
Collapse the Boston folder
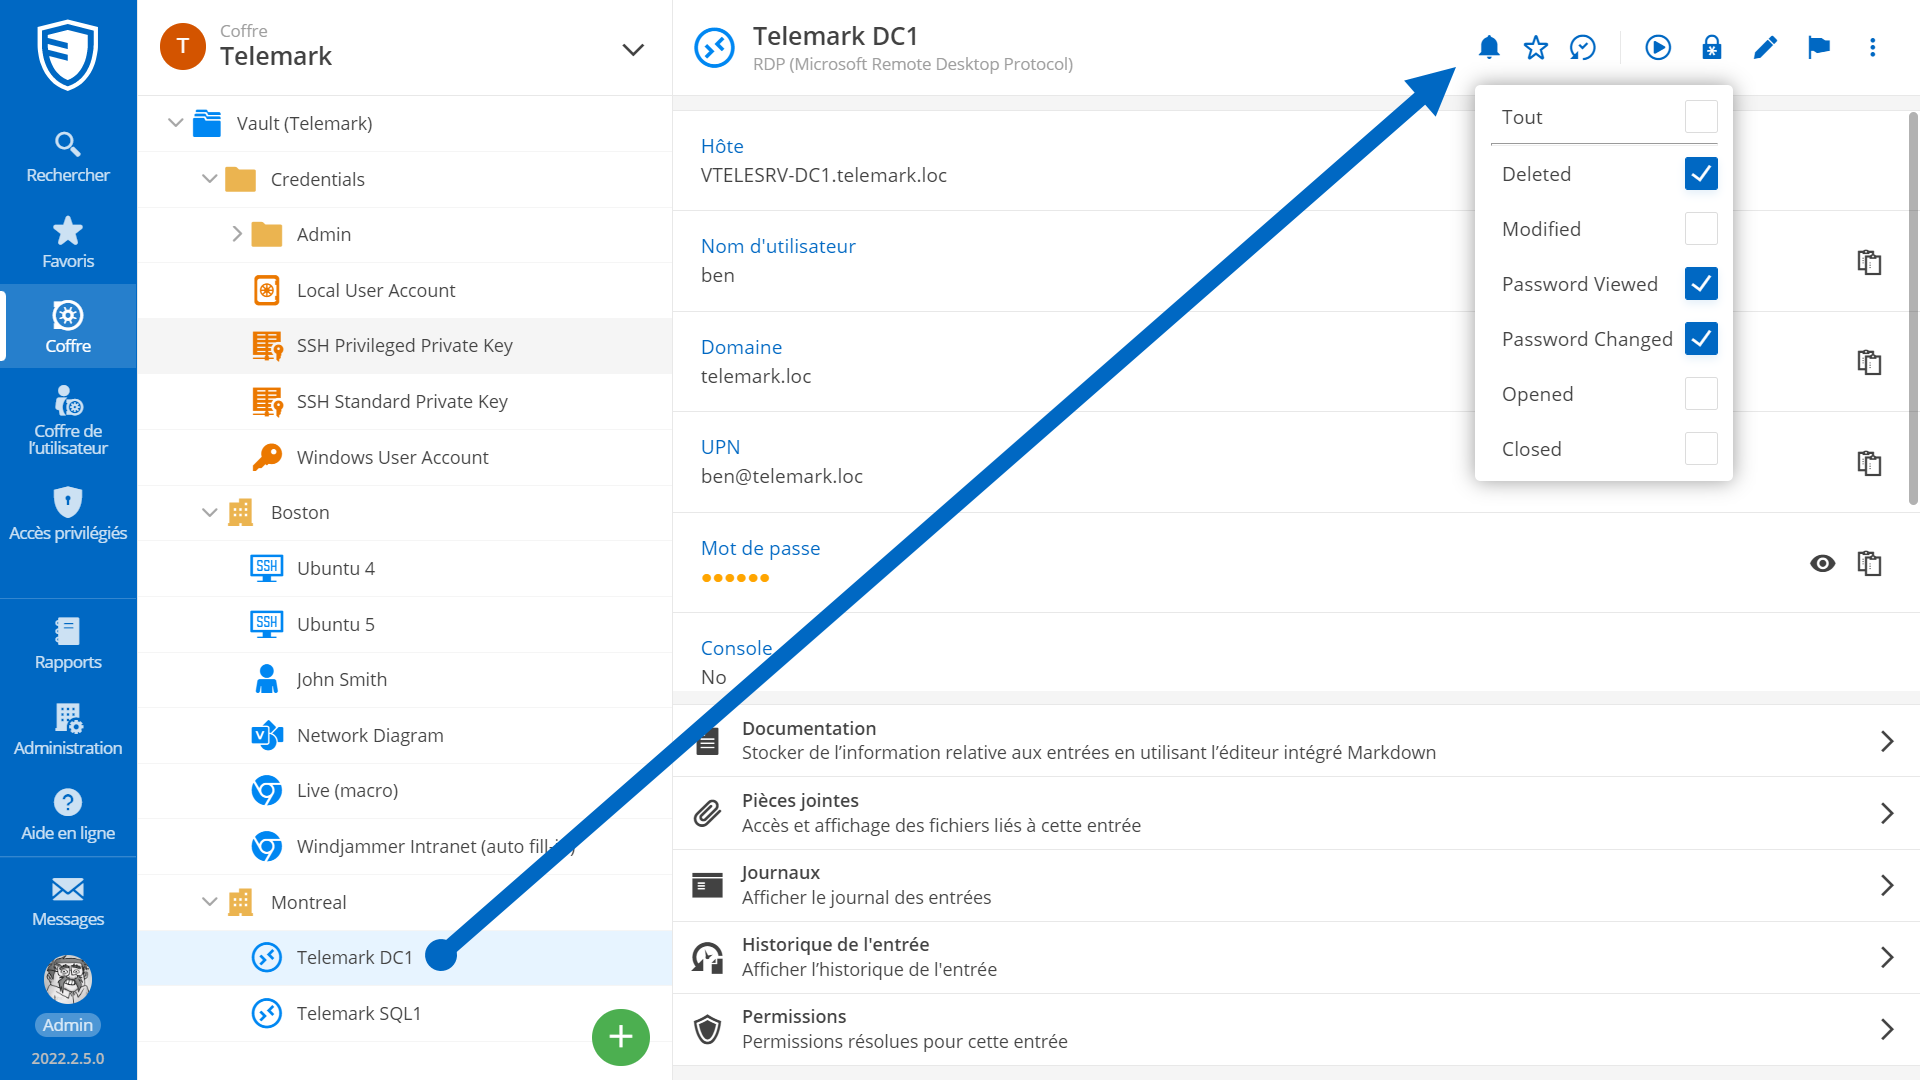(x=210, y=512)
